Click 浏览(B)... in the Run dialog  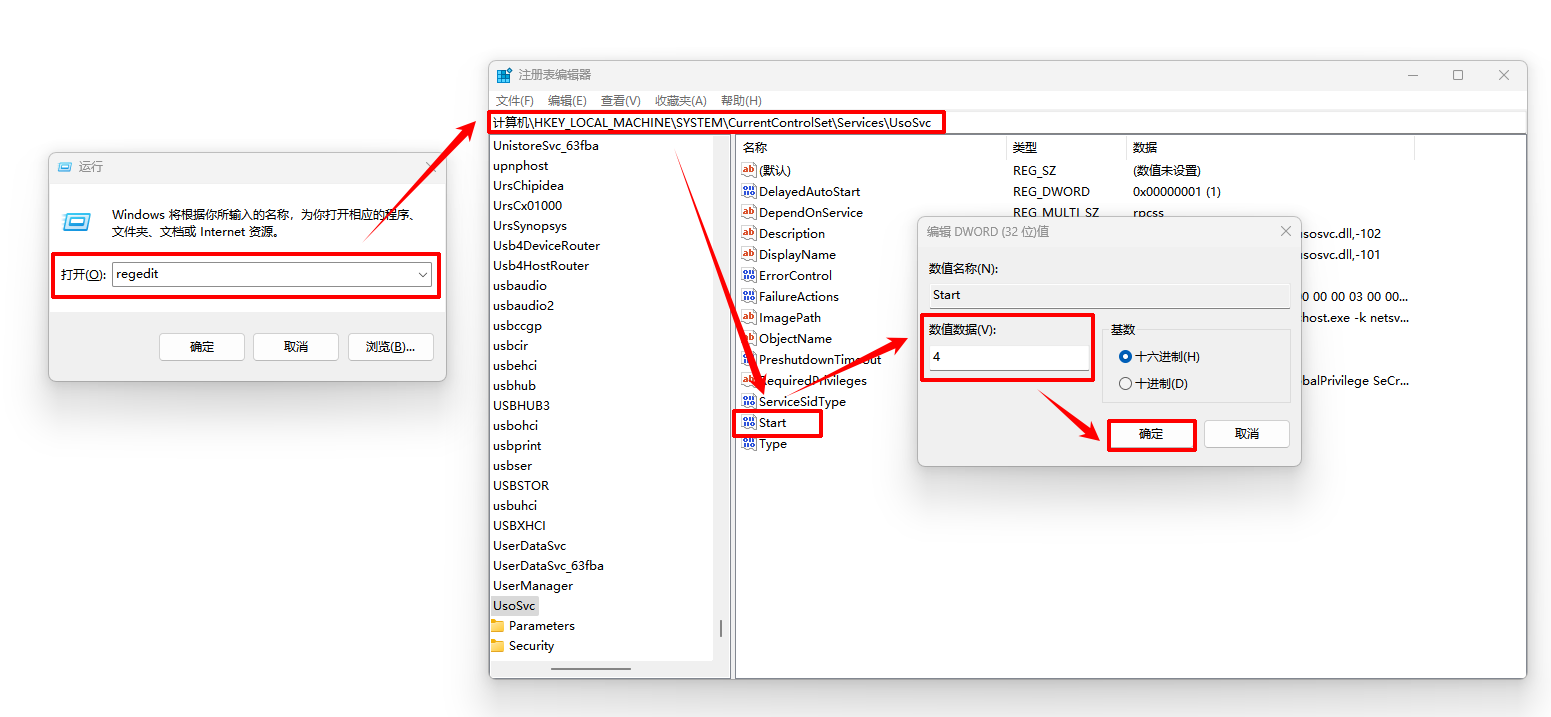[x=390, y=347]
